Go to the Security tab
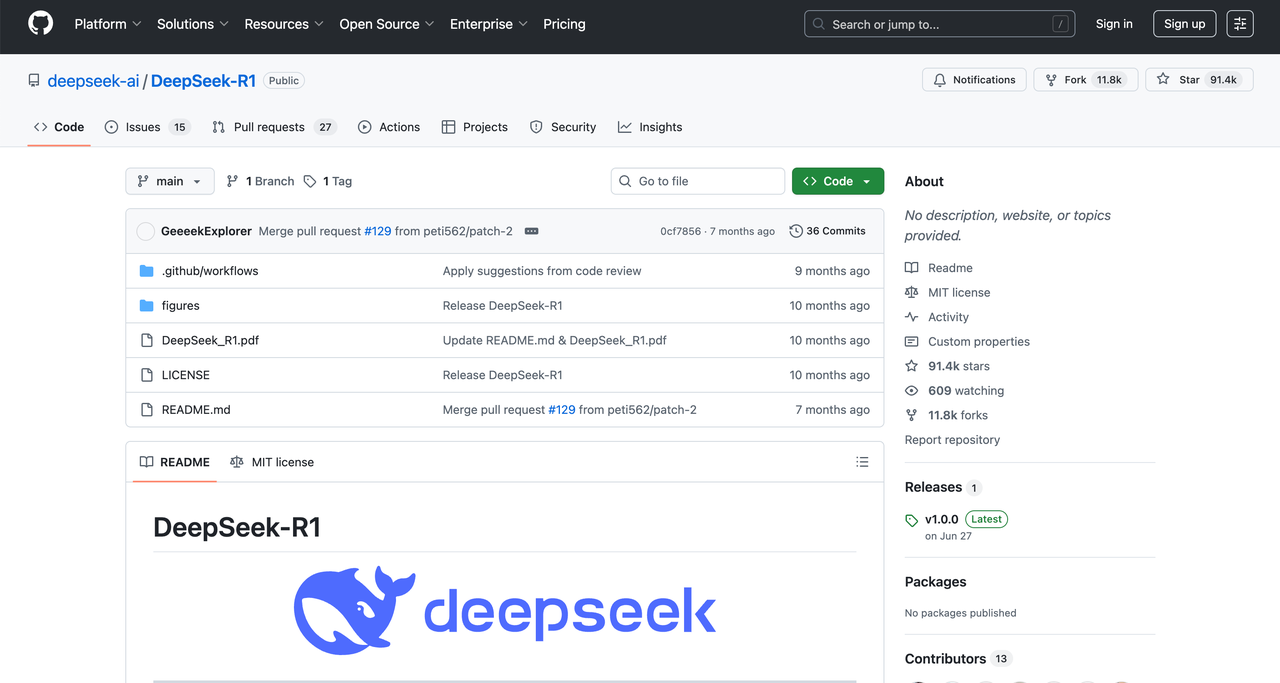Image resolution: width=1280 pixels, height=683 pixels. [563, 127]
